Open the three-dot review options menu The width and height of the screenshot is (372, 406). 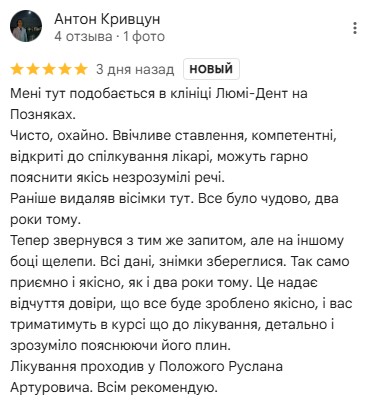tap(355, 28)
